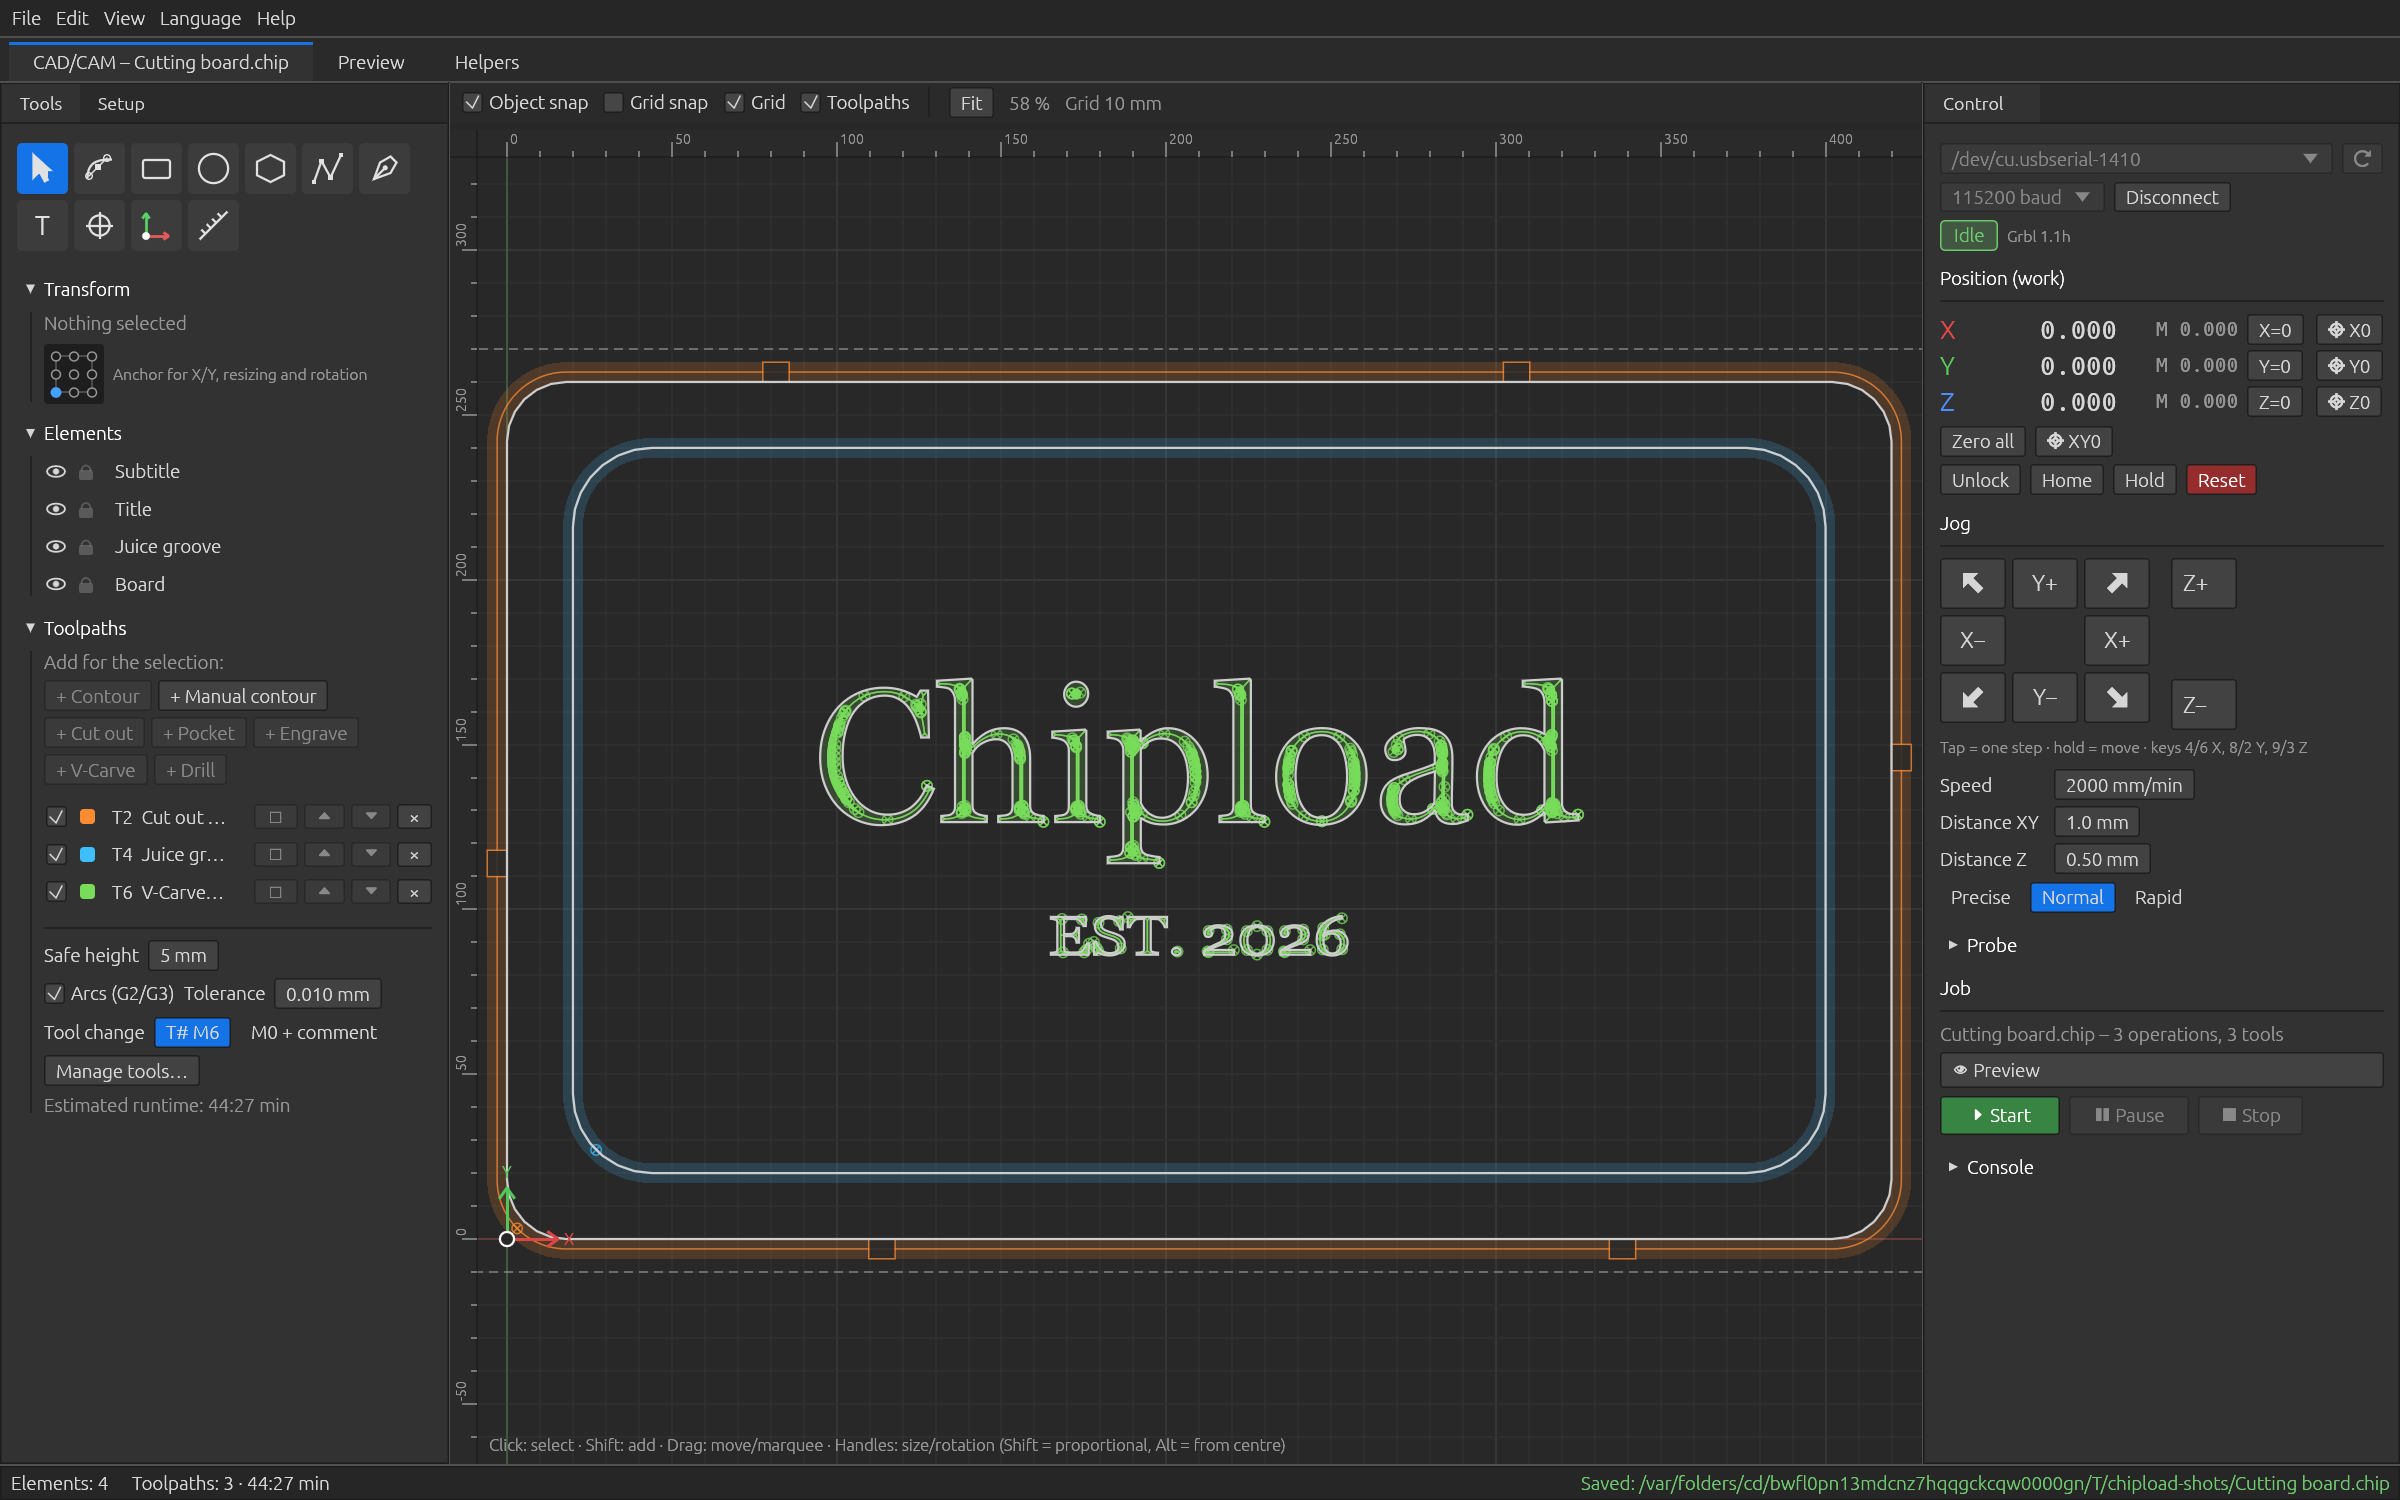Screen dimensions: 2400x1500
Task: Enable Grid snap checkbox
Action: [614, 103]
